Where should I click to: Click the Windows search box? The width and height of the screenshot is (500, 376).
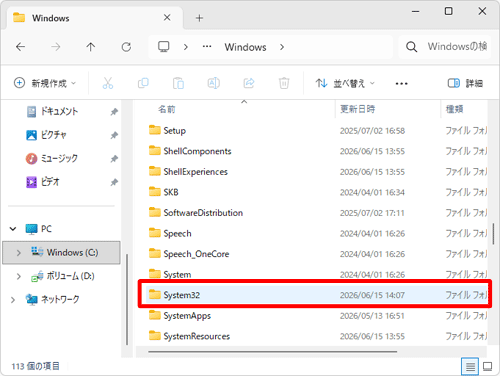click(445, 47)
